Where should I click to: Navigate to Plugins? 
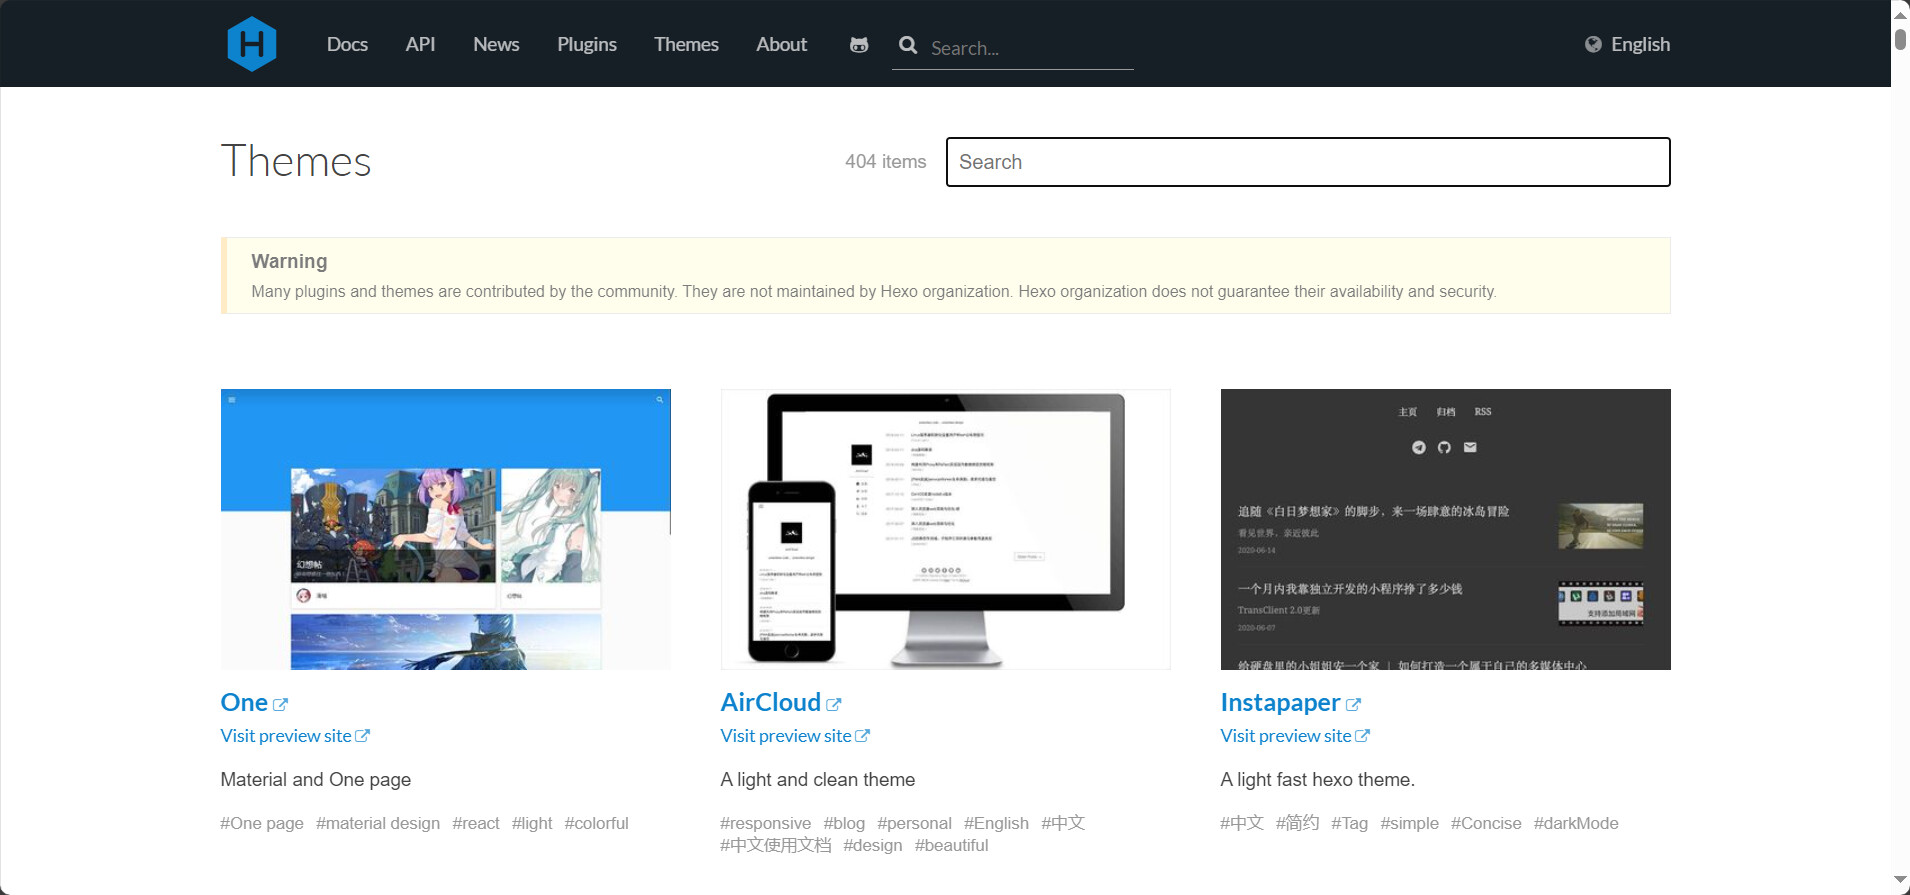(x=587, y=44)
